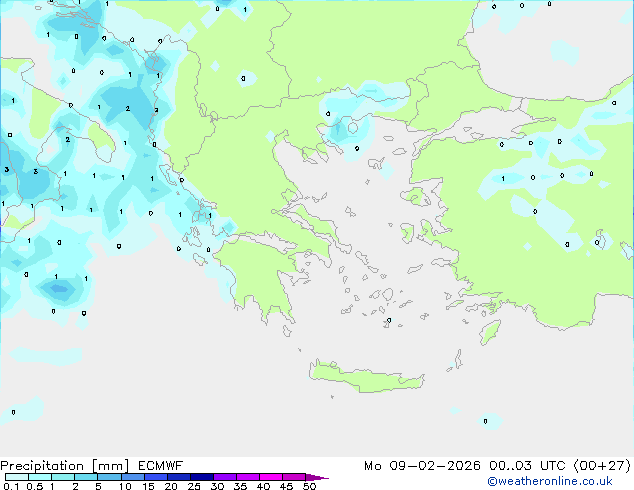The height and width of the screenshot is (490, 634).
Task: Click the '(00+27)' forecast offset text
Action: (x=602, y=466)
